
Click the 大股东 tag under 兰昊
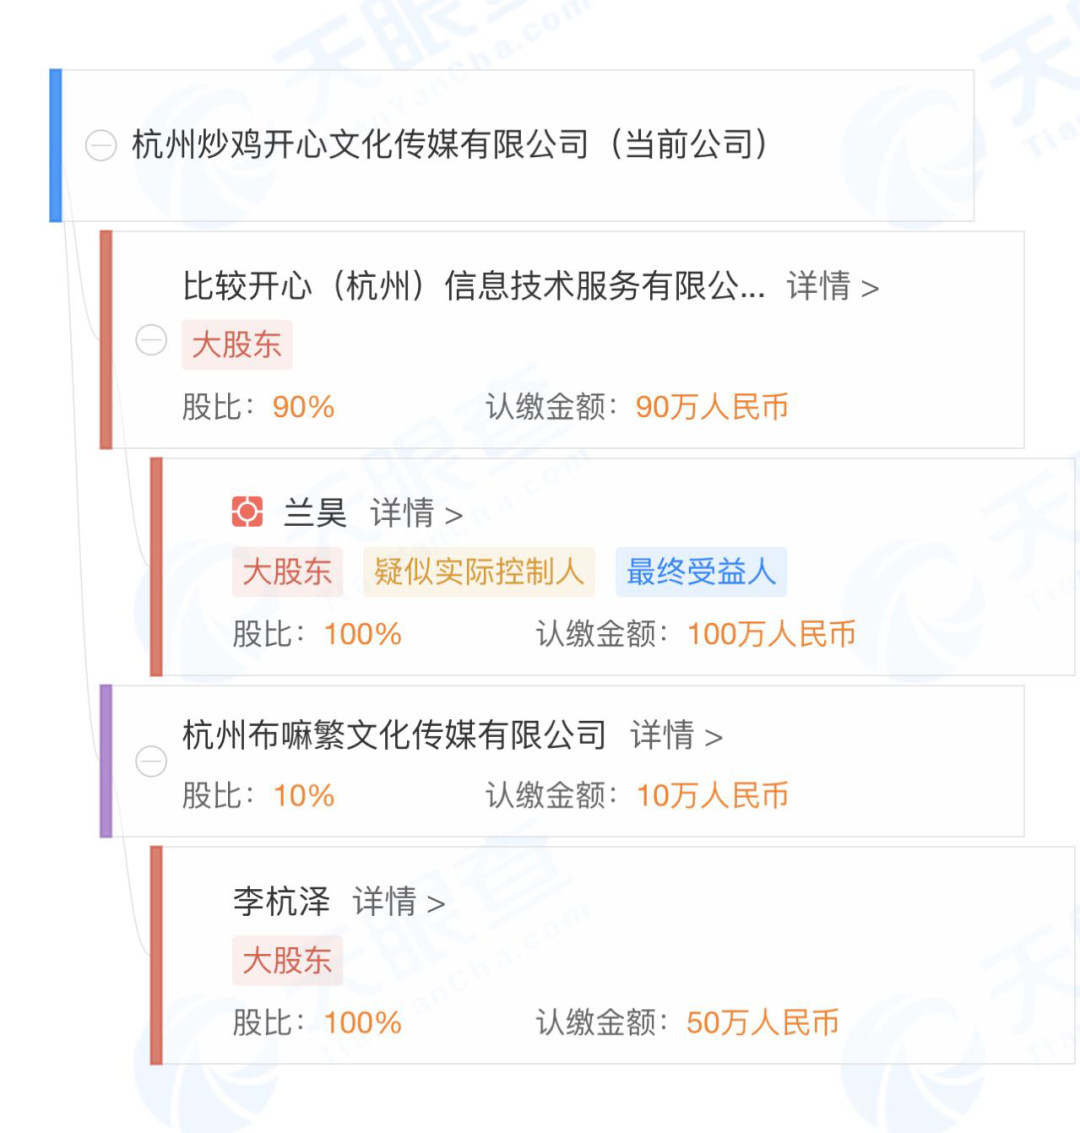[x=287, y=572]
